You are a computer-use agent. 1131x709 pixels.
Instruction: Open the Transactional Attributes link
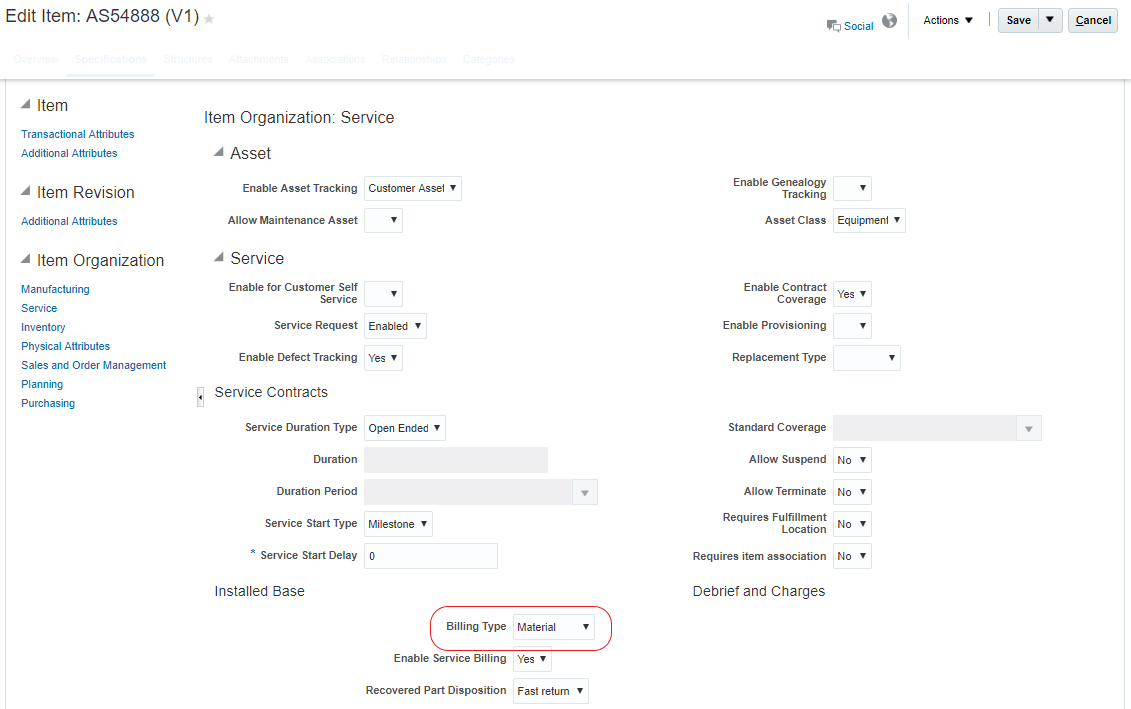coord(78,134)
